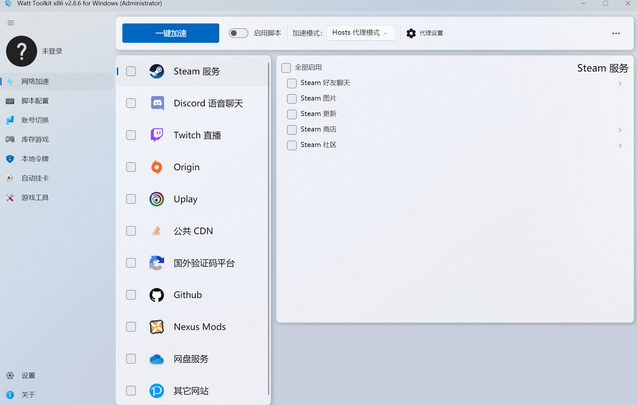Check the 网盘服务 checkbox
The width and height of the screenshot is (637, 405).
tap(131, 359)
